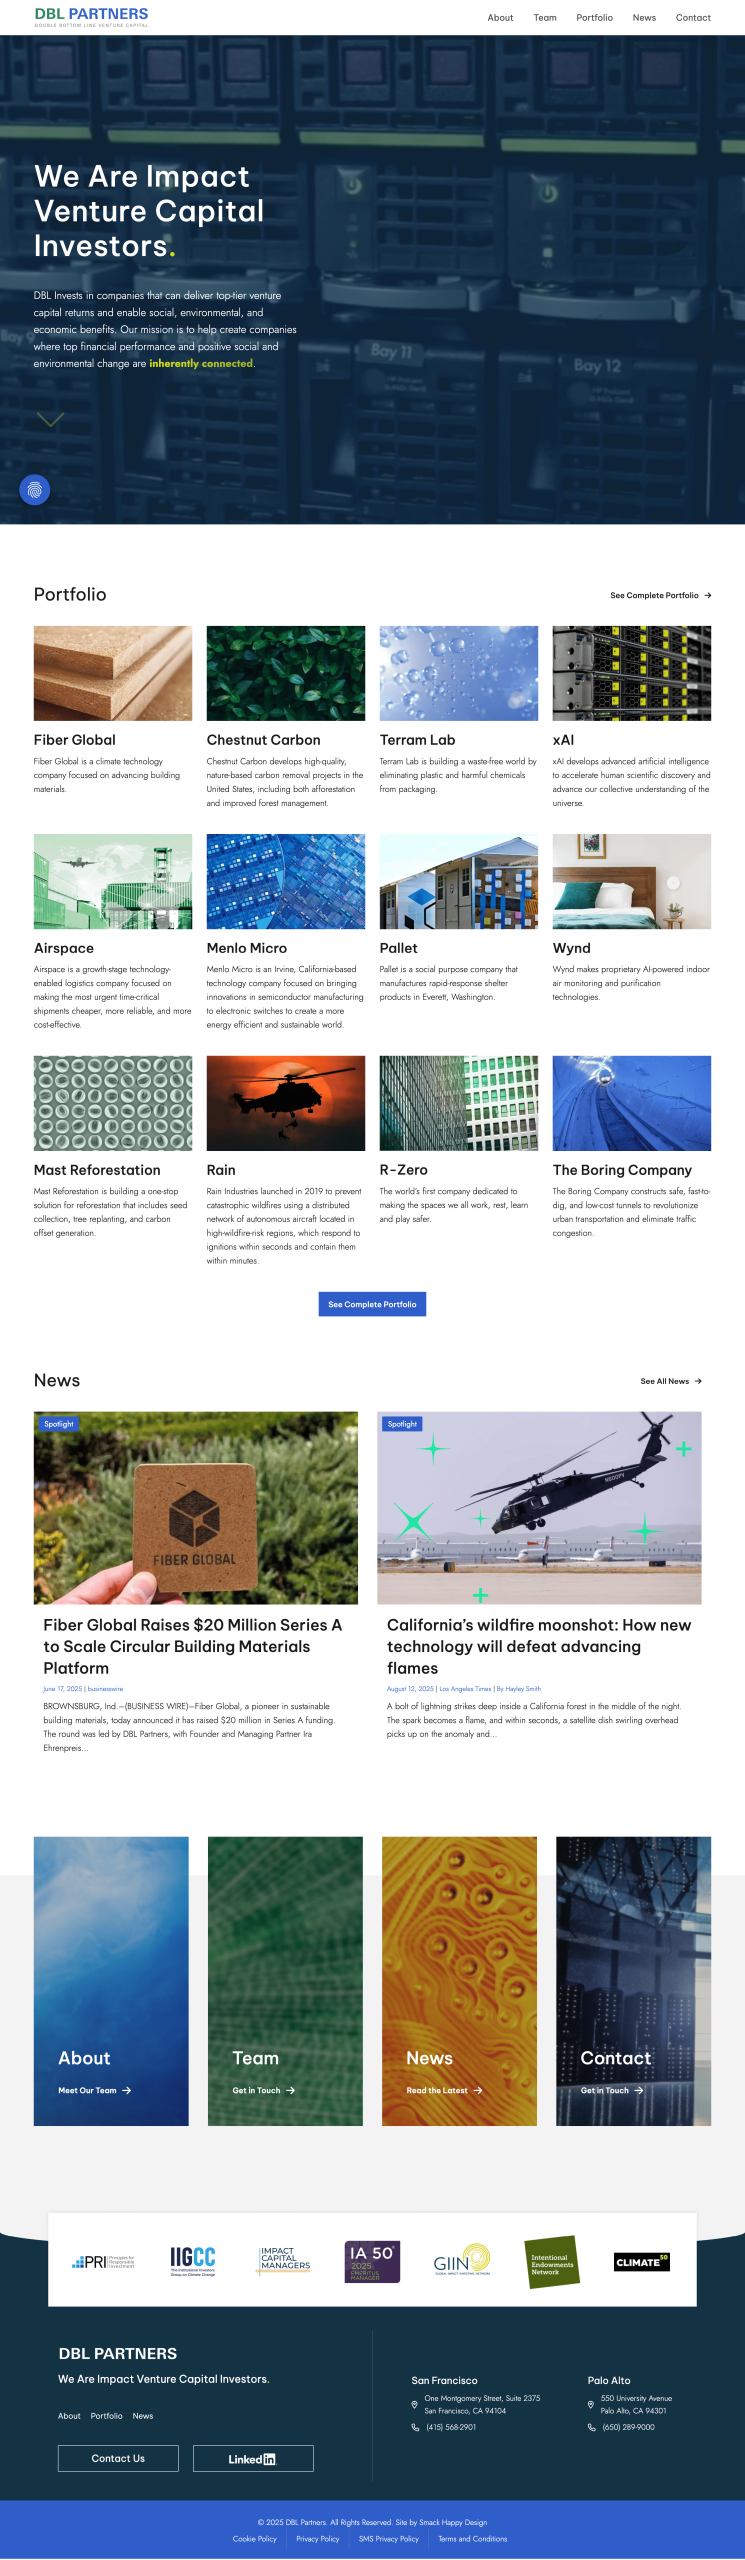Open the Team menu item
The height and width of the screenshot is (2560, 745).
[545, 18]
